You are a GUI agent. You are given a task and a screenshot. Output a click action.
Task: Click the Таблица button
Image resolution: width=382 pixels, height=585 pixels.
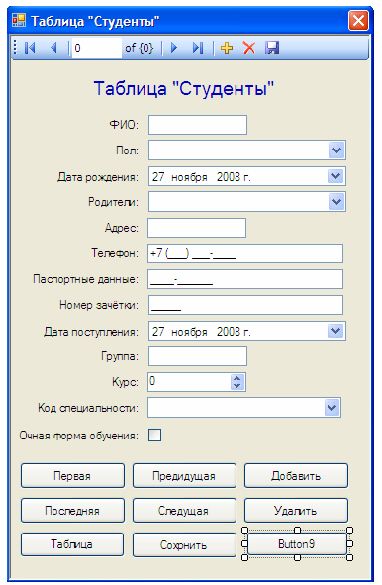[x=72, y=544]
